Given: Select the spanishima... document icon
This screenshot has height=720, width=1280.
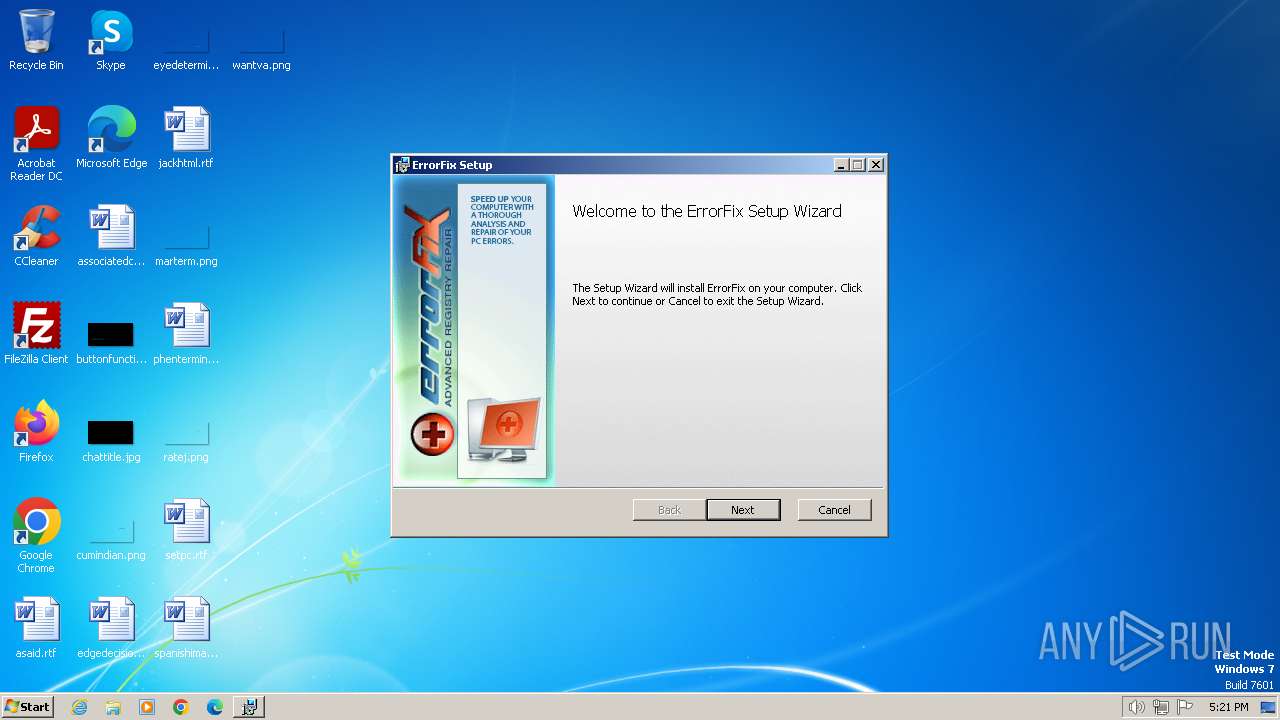Looking at the screenshot, I should point(186,628).
